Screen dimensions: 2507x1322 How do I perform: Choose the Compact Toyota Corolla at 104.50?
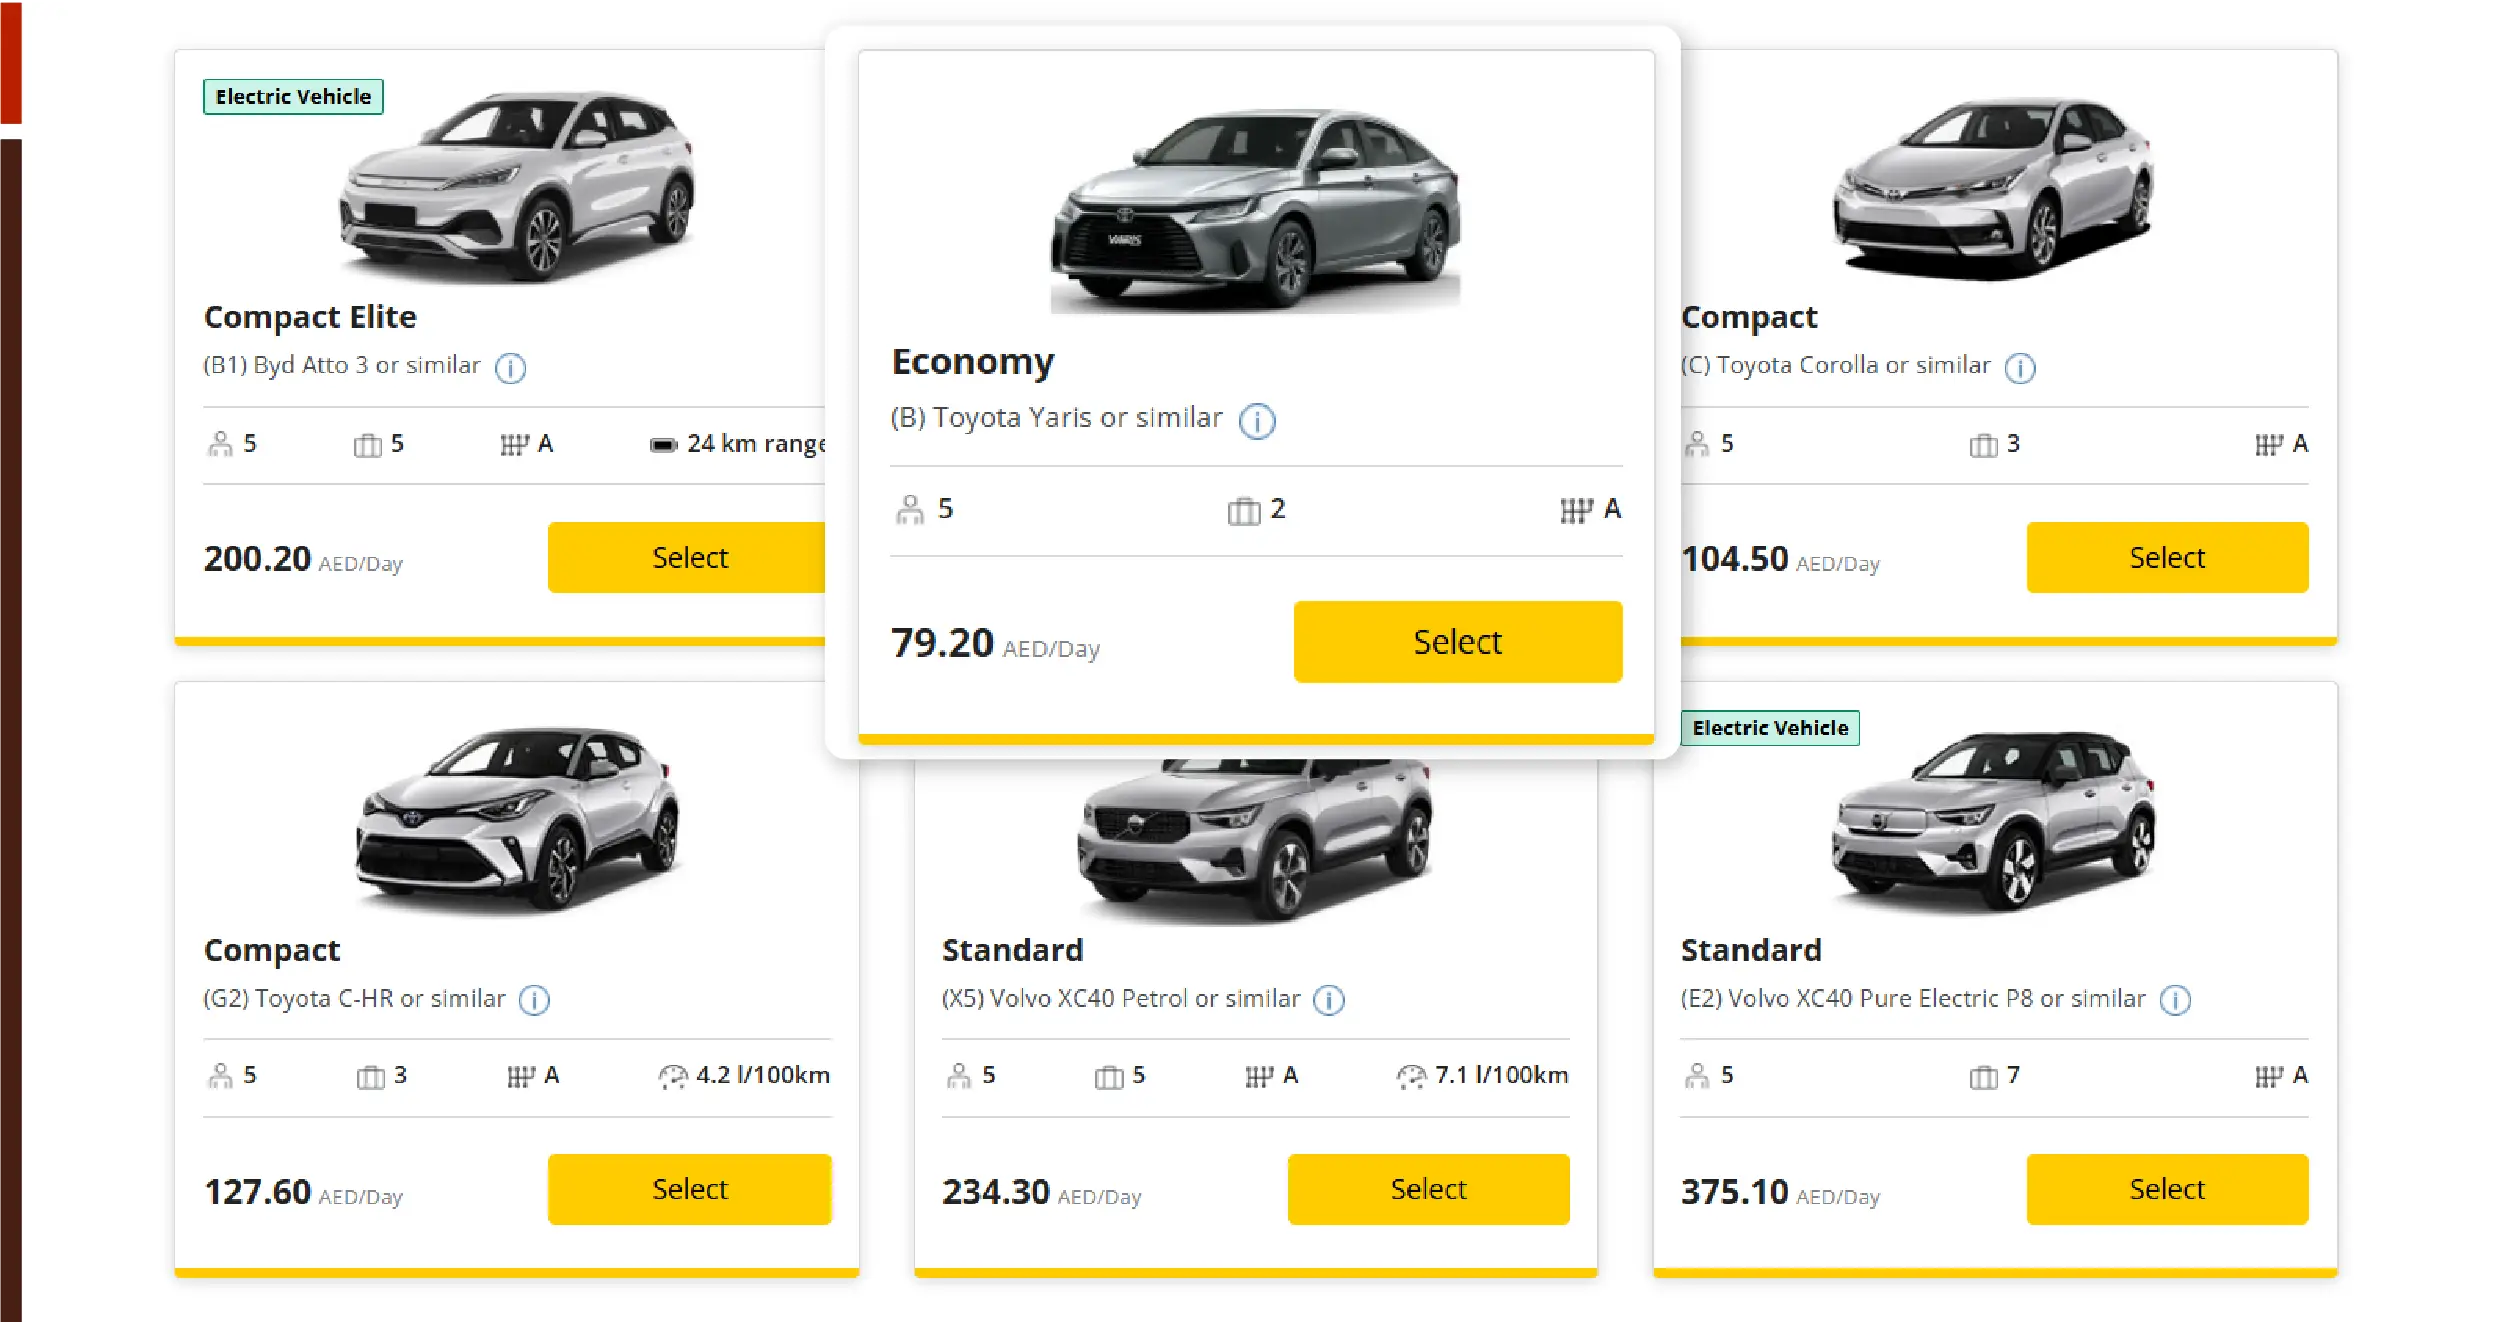point(2166,557)
